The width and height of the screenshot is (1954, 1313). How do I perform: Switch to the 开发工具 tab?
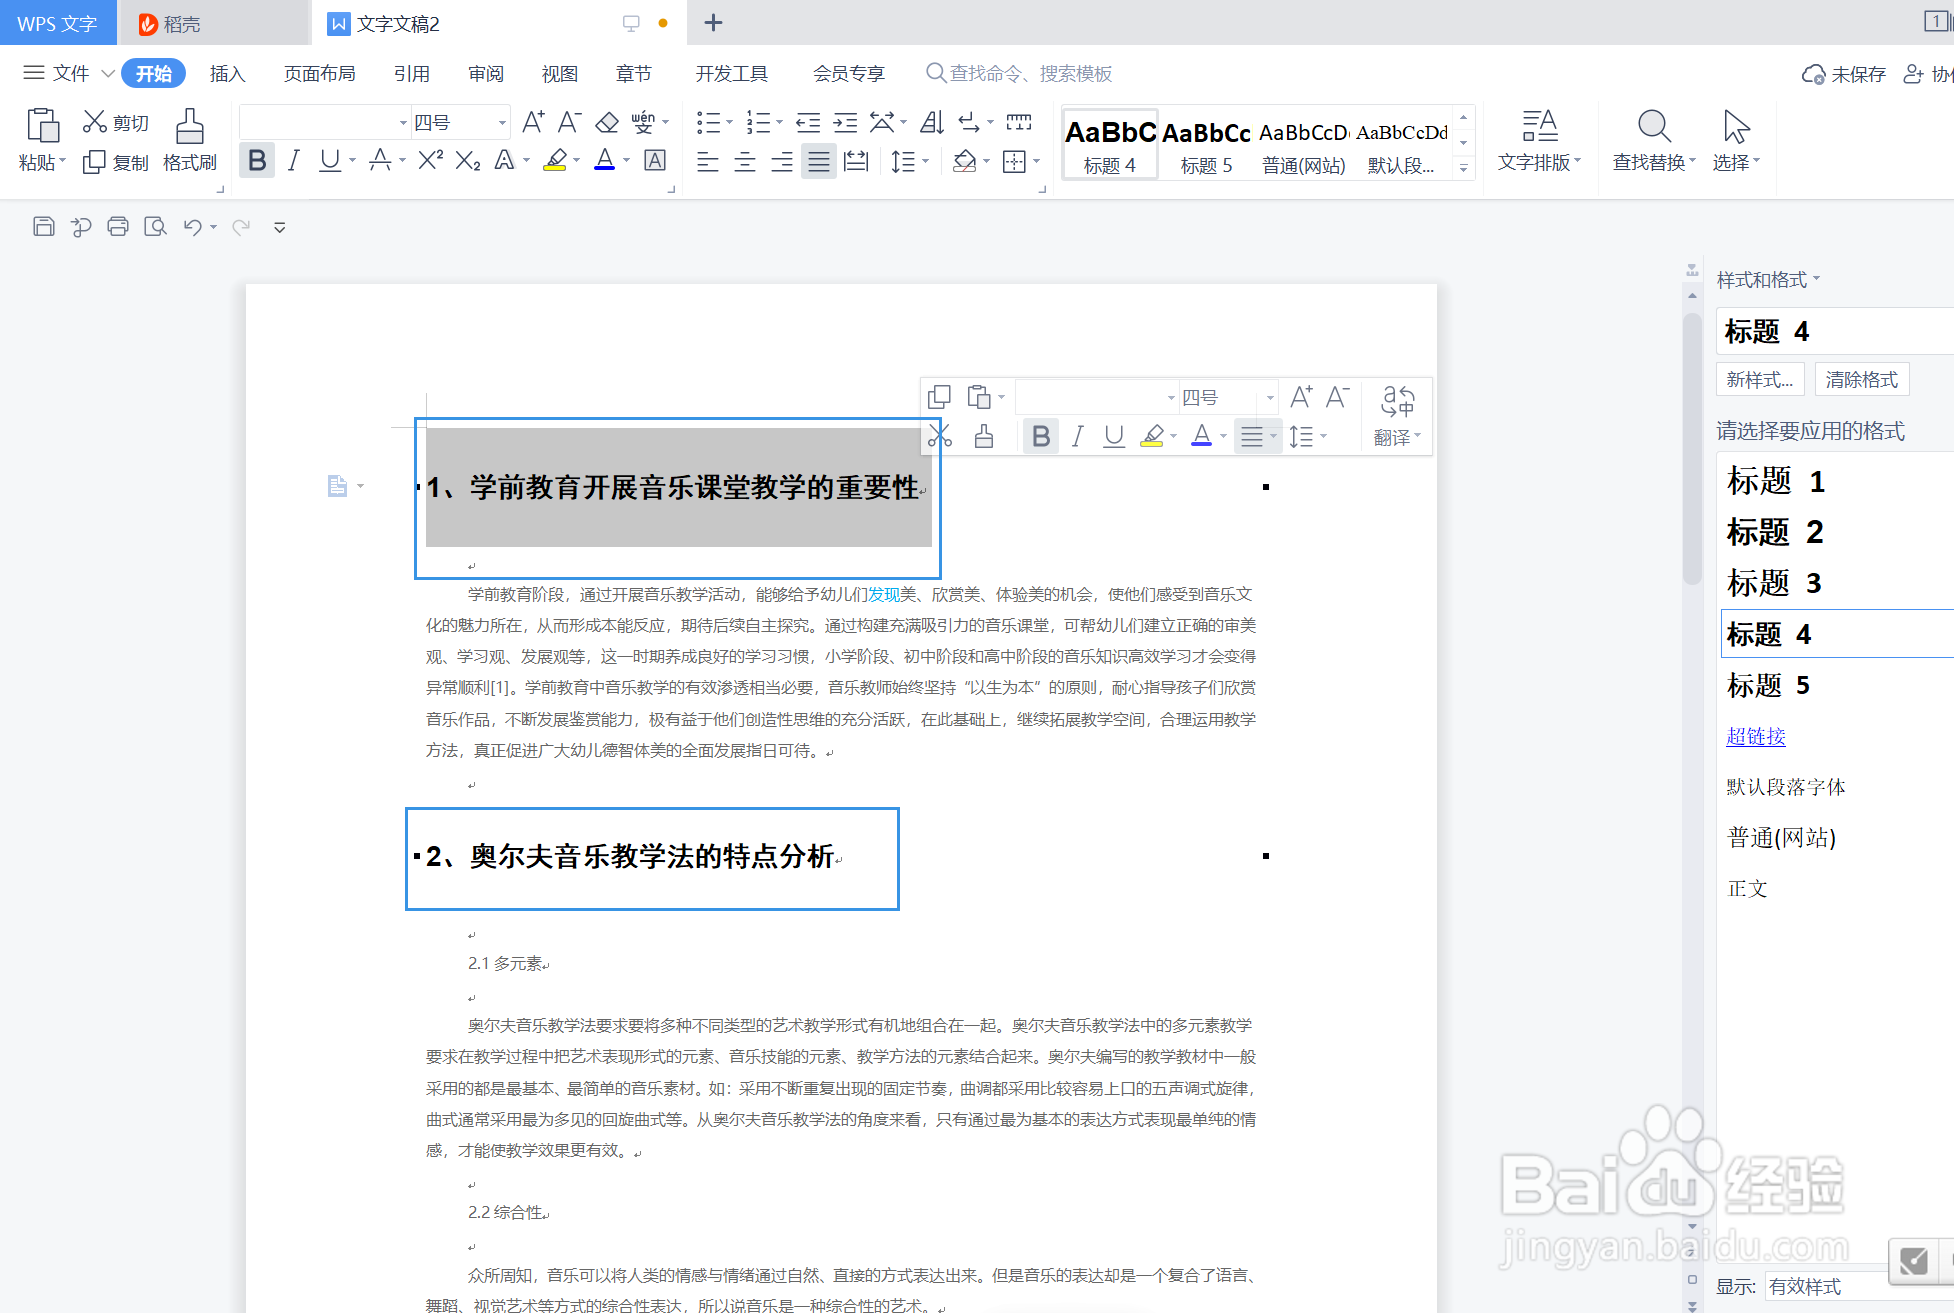click(732, 73)
